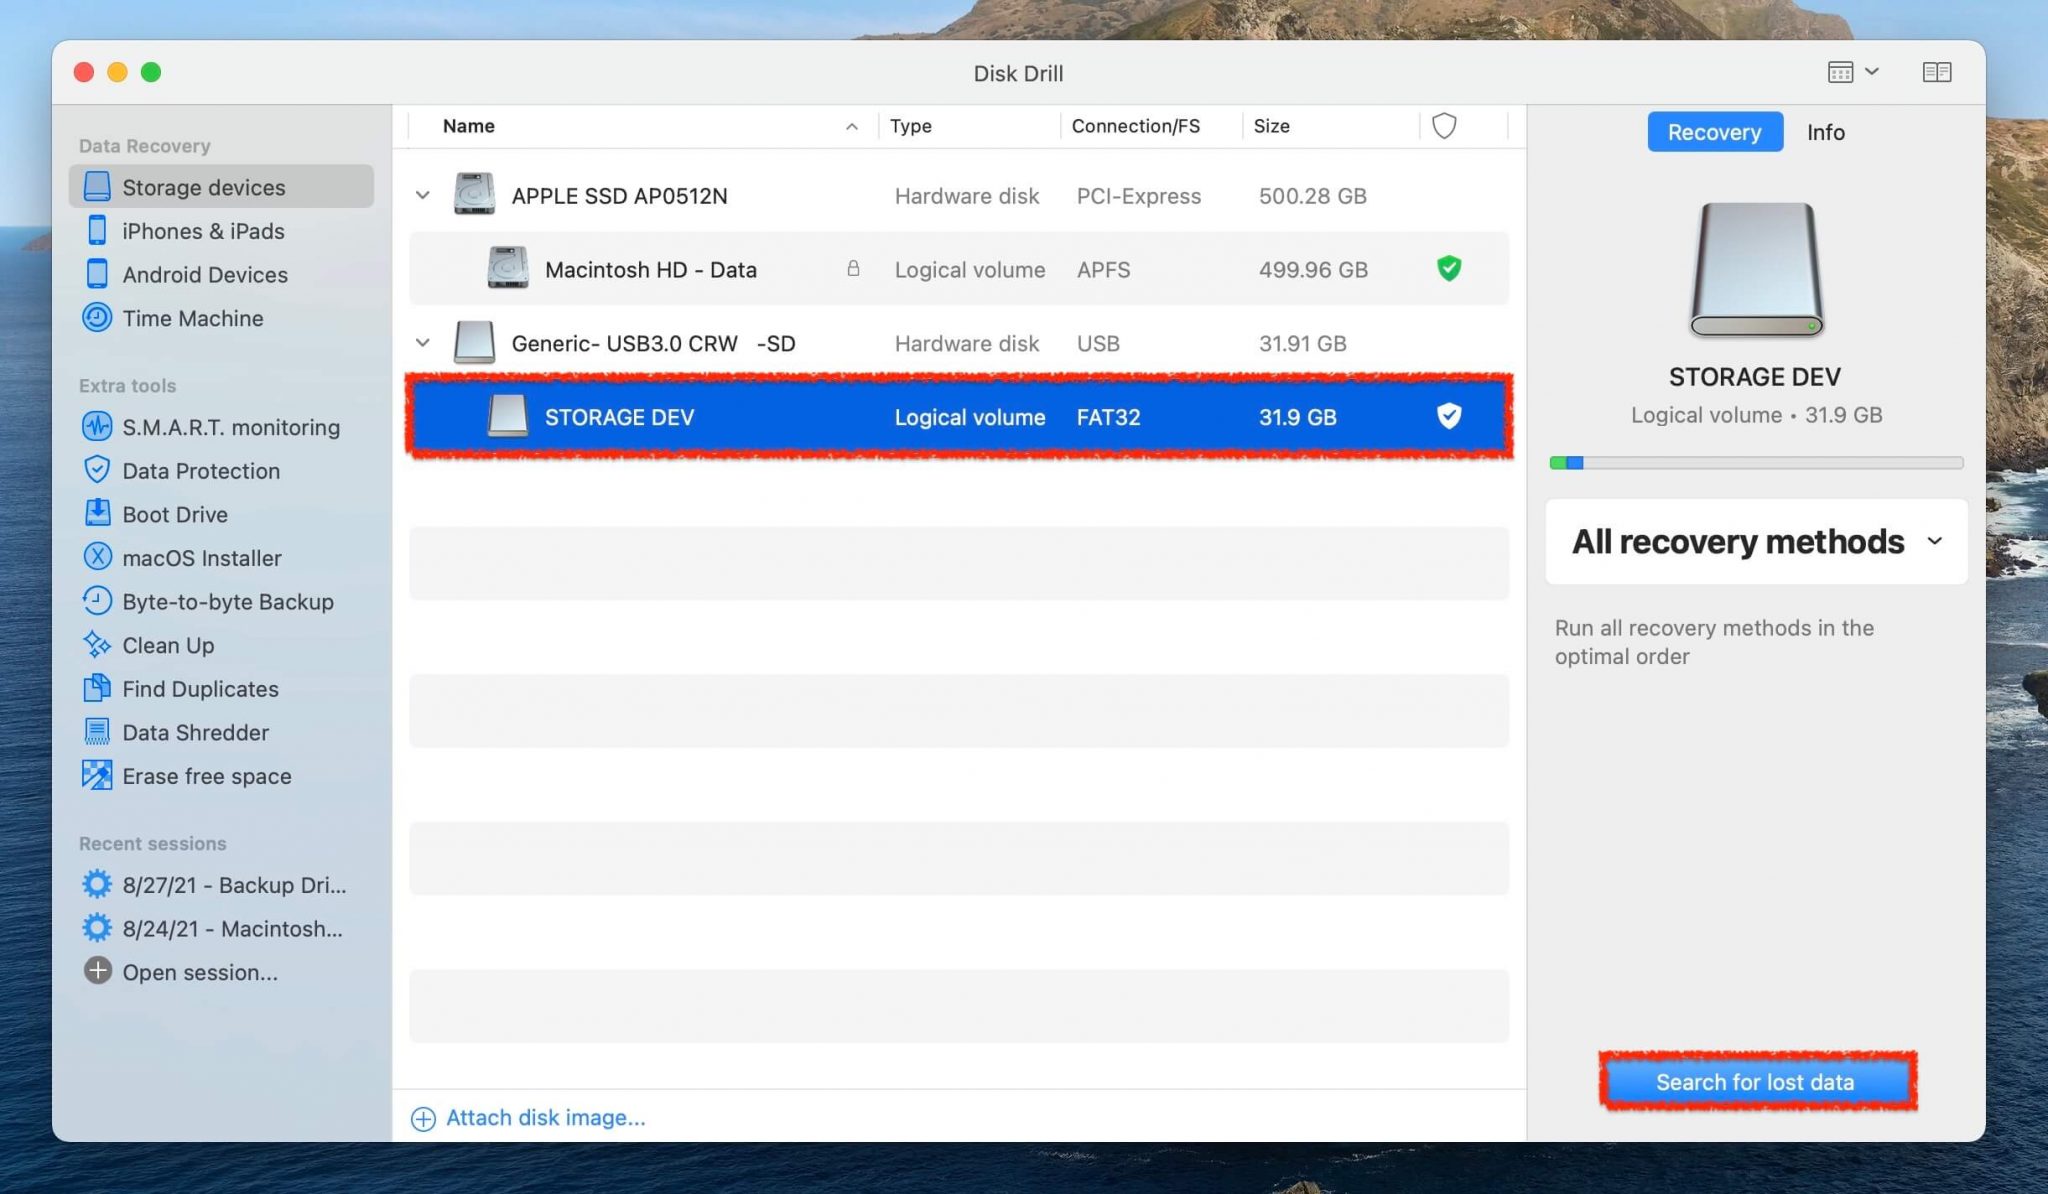Click FAT32 file system cell
The width and height of the screenshot is (2048, 1194).
[x=1108, y=417]
